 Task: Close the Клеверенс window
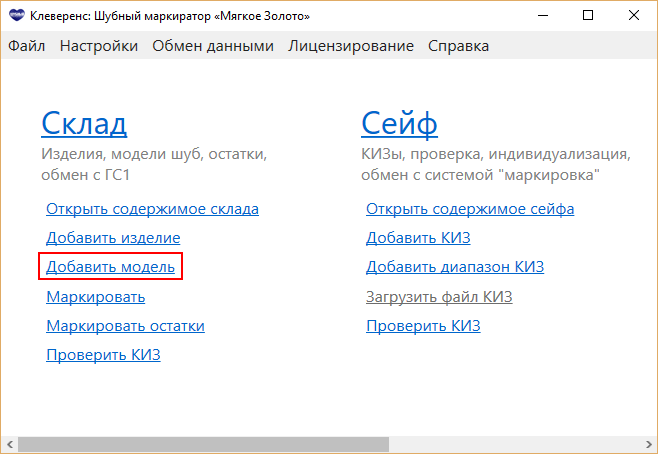click(634, 16)
